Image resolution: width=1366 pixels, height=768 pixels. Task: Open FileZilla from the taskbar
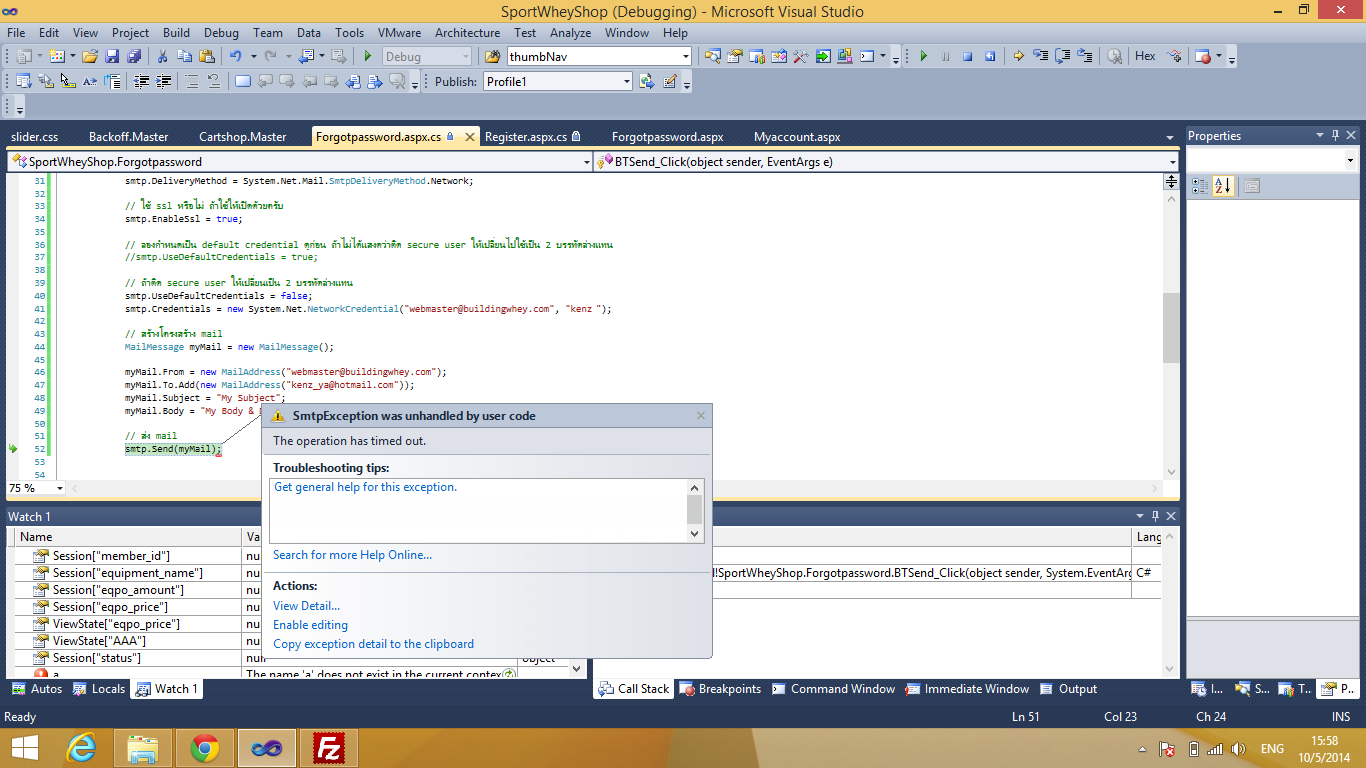tap(328, 747)
